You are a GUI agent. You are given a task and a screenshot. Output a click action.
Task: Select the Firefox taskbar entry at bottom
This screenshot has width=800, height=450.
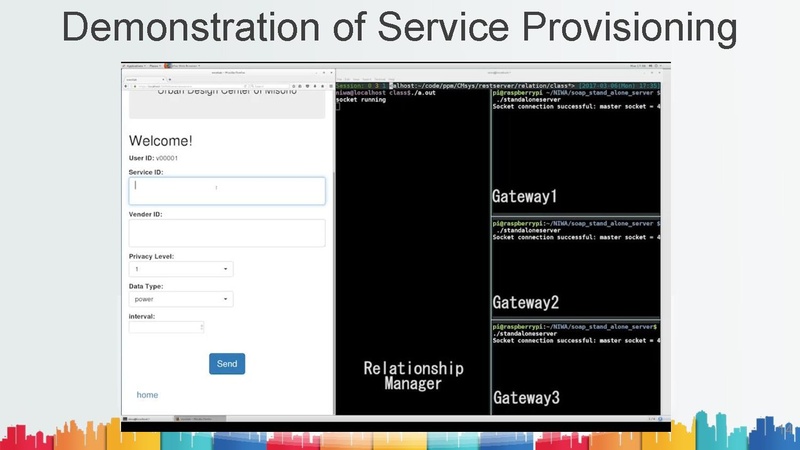coord(196,418)
